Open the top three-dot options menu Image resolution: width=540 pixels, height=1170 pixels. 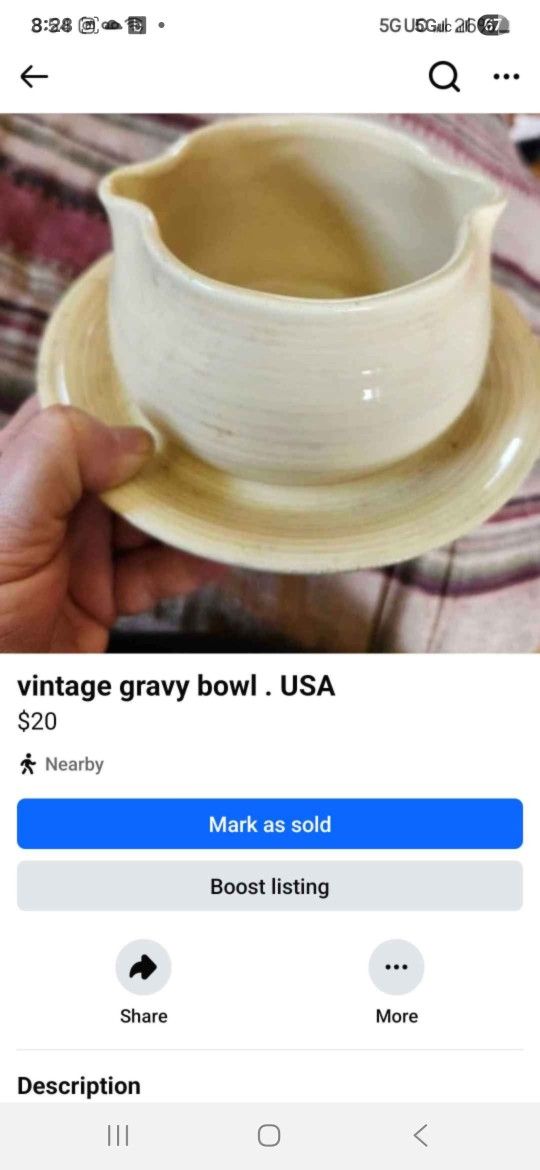pos(506,76)
